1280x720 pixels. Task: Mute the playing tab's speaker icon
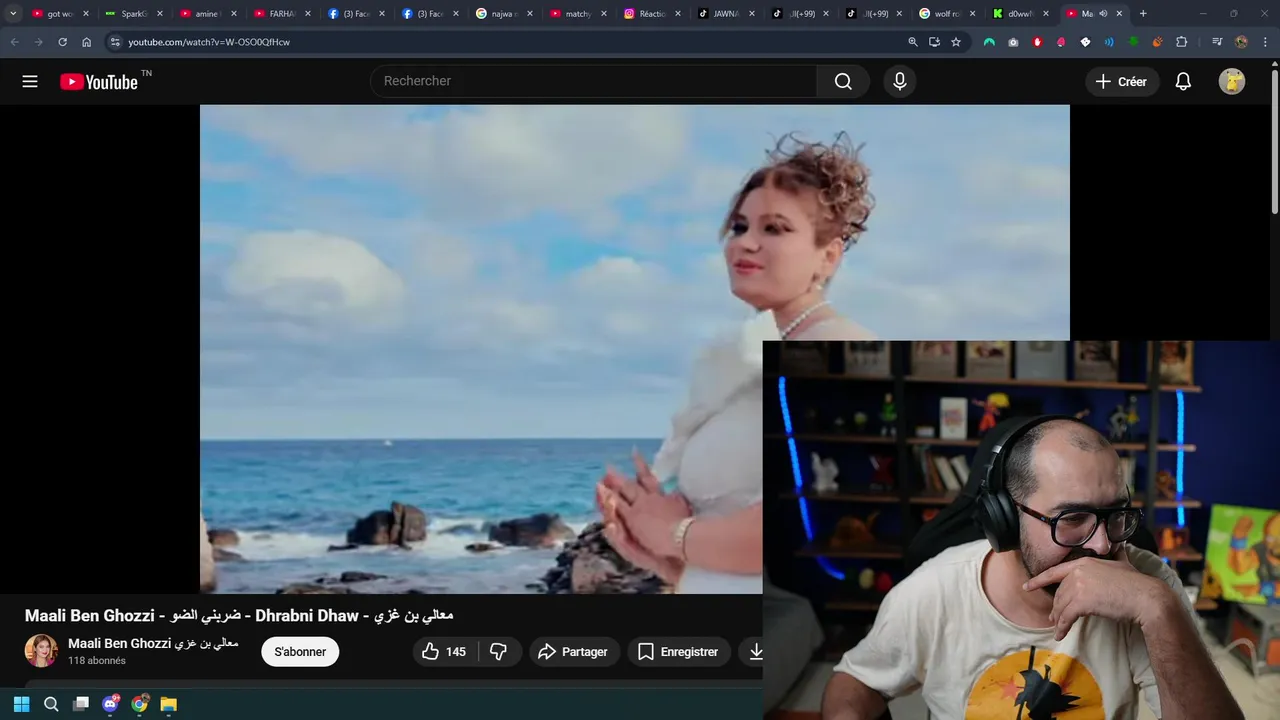click(x=1103, y=14)
